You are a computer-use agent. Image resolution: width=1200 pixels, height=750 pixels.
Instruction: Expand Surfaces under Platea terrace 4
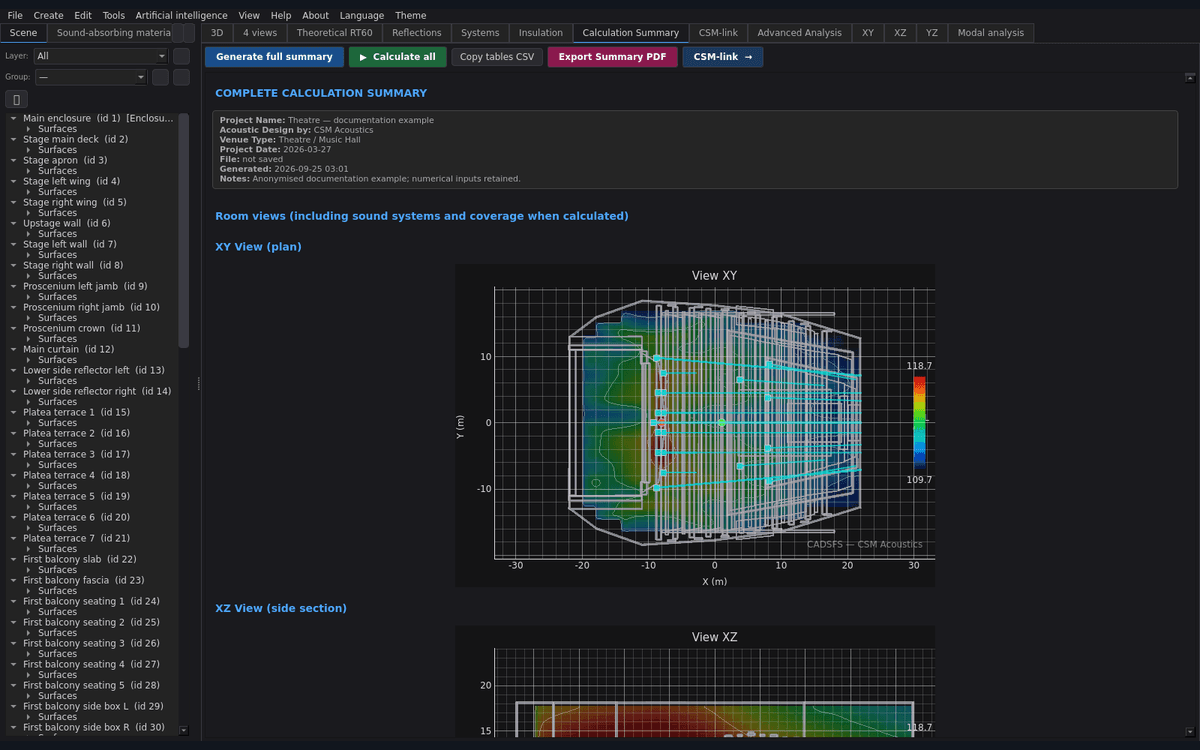pos(29,486)
